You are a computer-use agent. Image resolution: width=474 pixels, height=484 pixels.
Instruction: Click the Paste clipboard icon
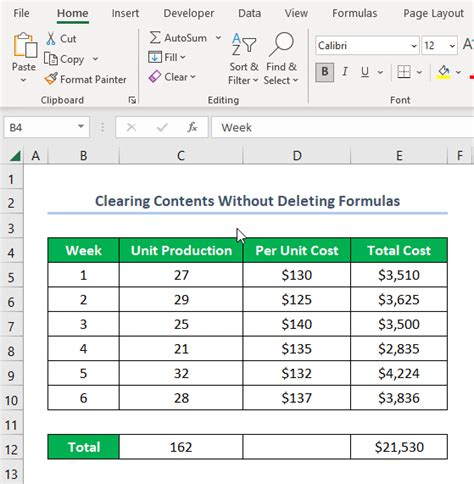tap(25, 45)
